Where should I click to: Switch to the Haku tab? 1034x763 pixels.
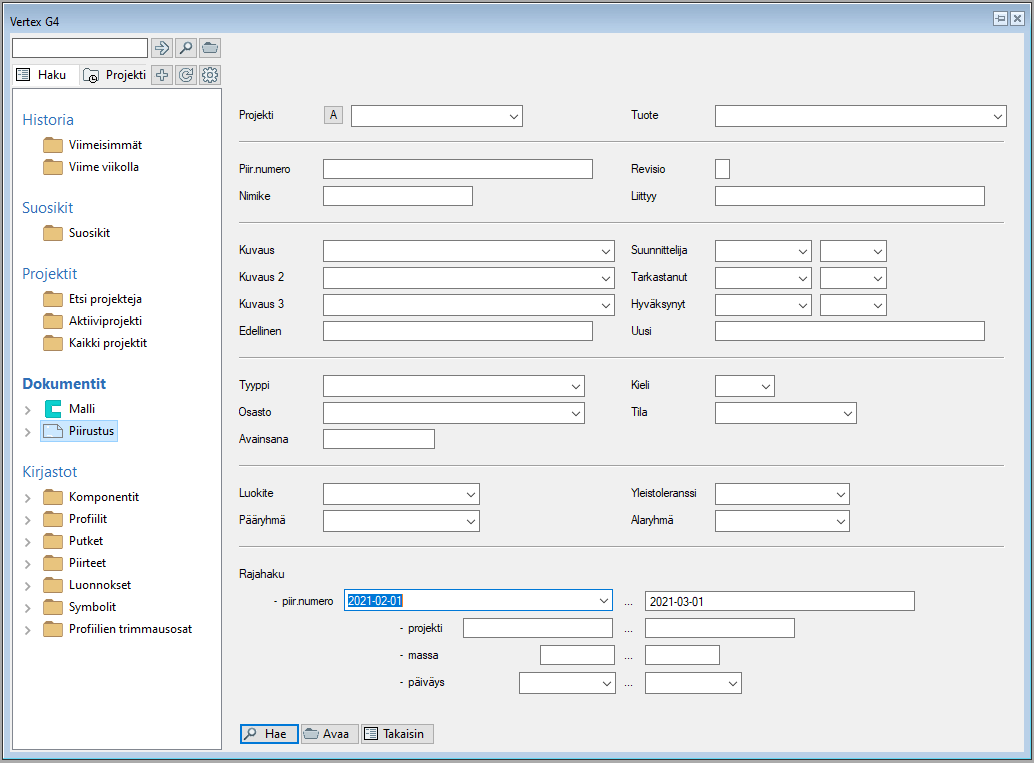42,75
